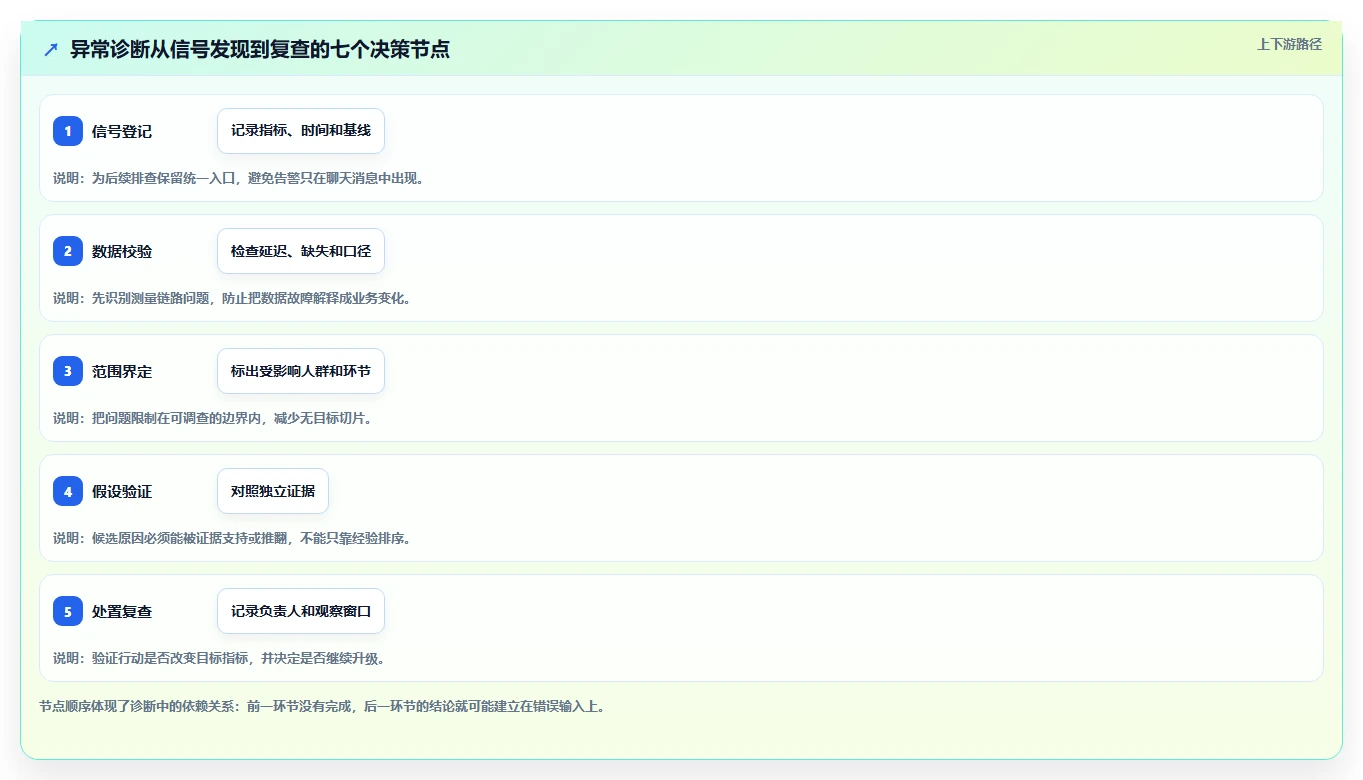Click the description starting 说明:把问题限制在可调查的边界内

point(213,418)
